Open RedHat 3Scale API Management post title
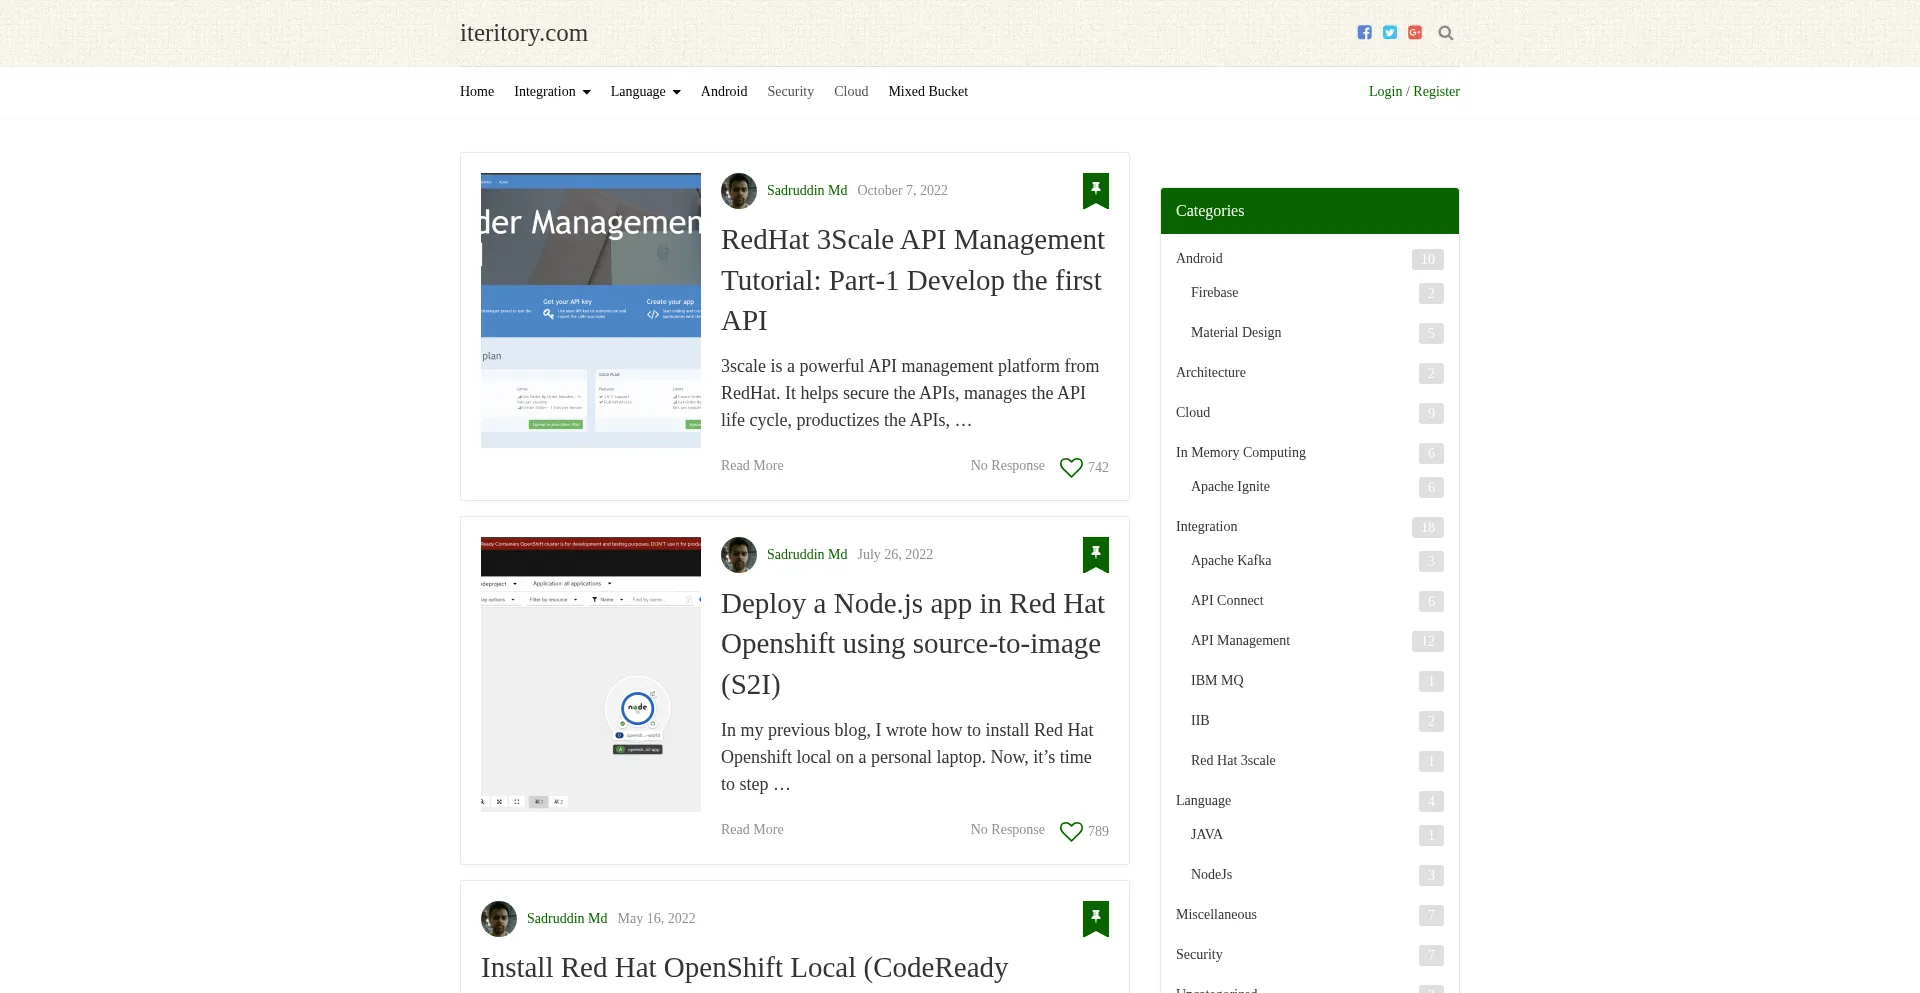1920x993 pixels. (x=912, y=280)
